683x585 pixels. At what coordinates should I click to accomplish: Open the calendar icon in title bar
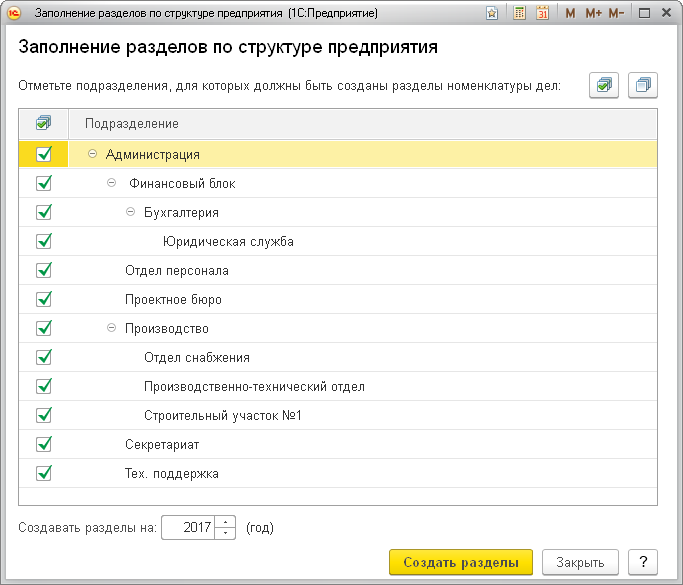(x=542, y=13)
